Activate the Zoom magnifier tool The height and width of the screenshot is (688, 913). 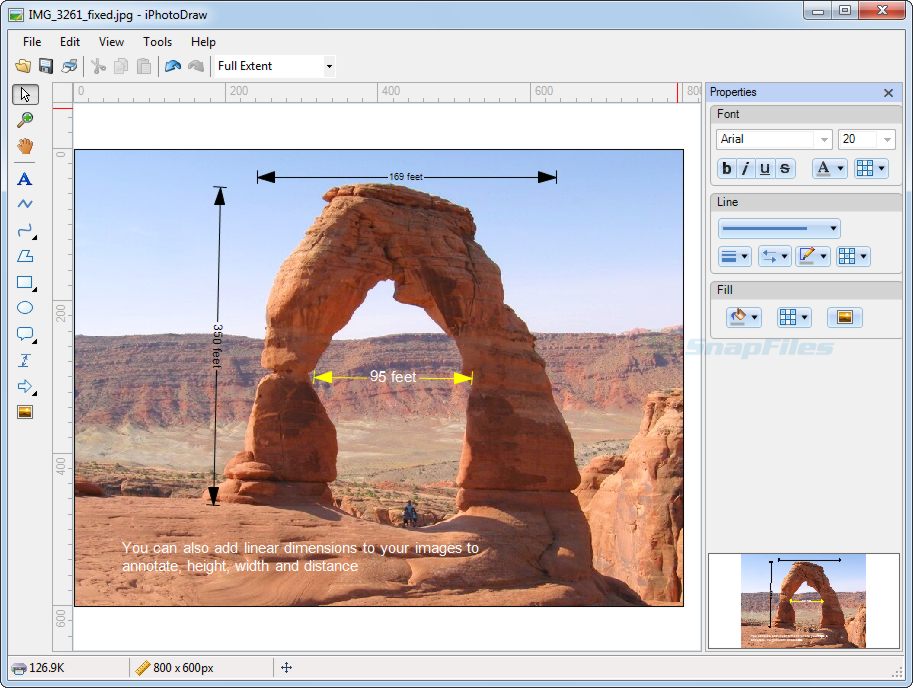(x=25, y=120)
